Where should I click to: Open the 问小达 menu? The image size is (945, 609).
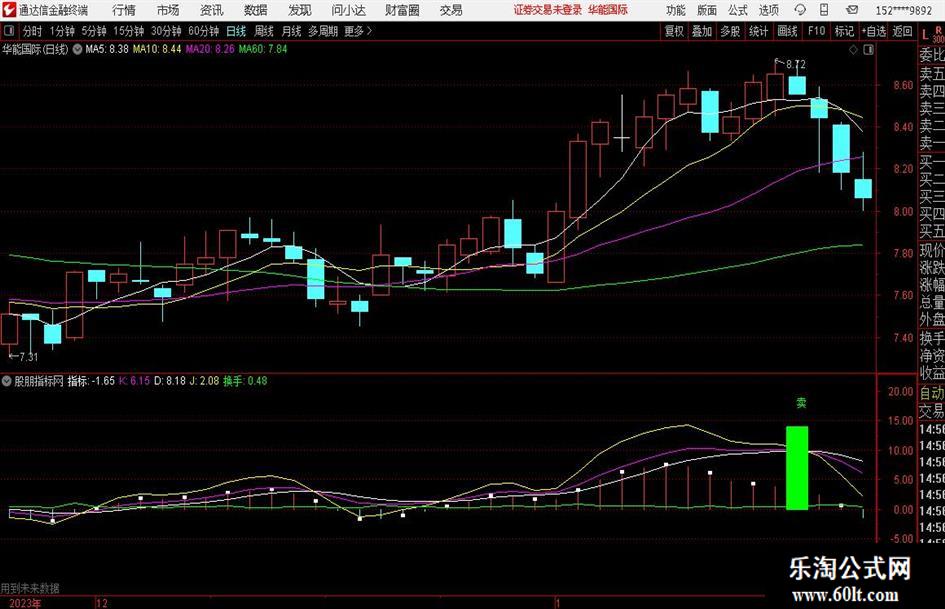point(348,10)
